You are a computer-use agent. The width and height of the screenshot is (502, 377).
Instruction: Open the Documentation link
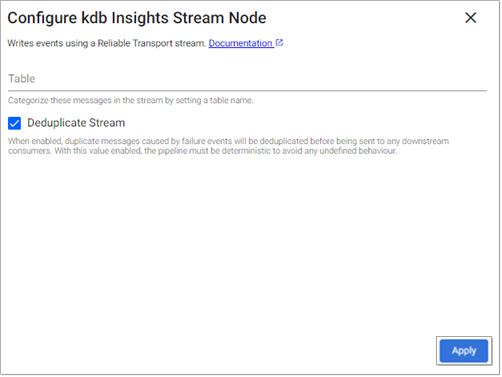click(240, 43)
